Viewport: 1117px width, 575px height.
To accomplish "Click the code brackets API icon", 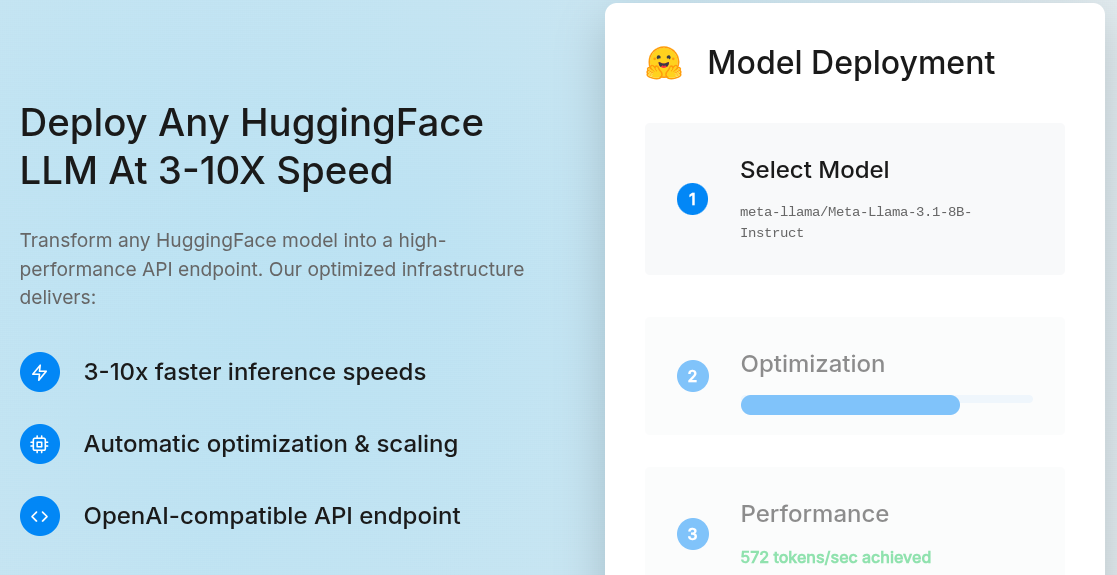I will pos(40,516).
